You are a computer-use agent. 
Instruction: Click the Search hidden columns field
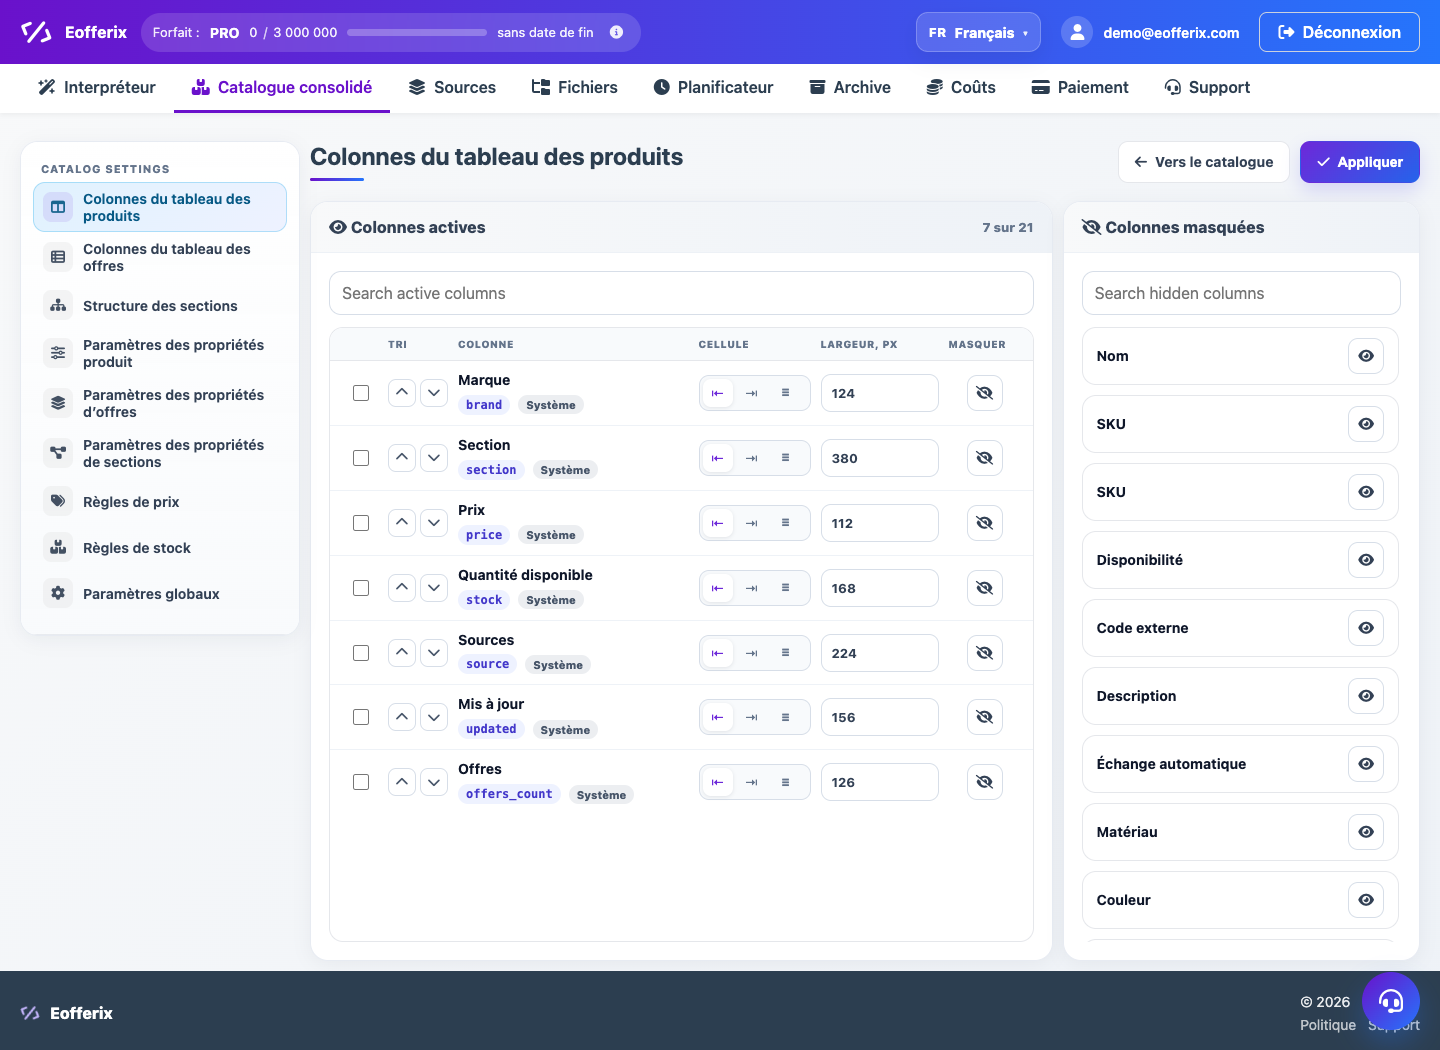[x=1241, y=293]
